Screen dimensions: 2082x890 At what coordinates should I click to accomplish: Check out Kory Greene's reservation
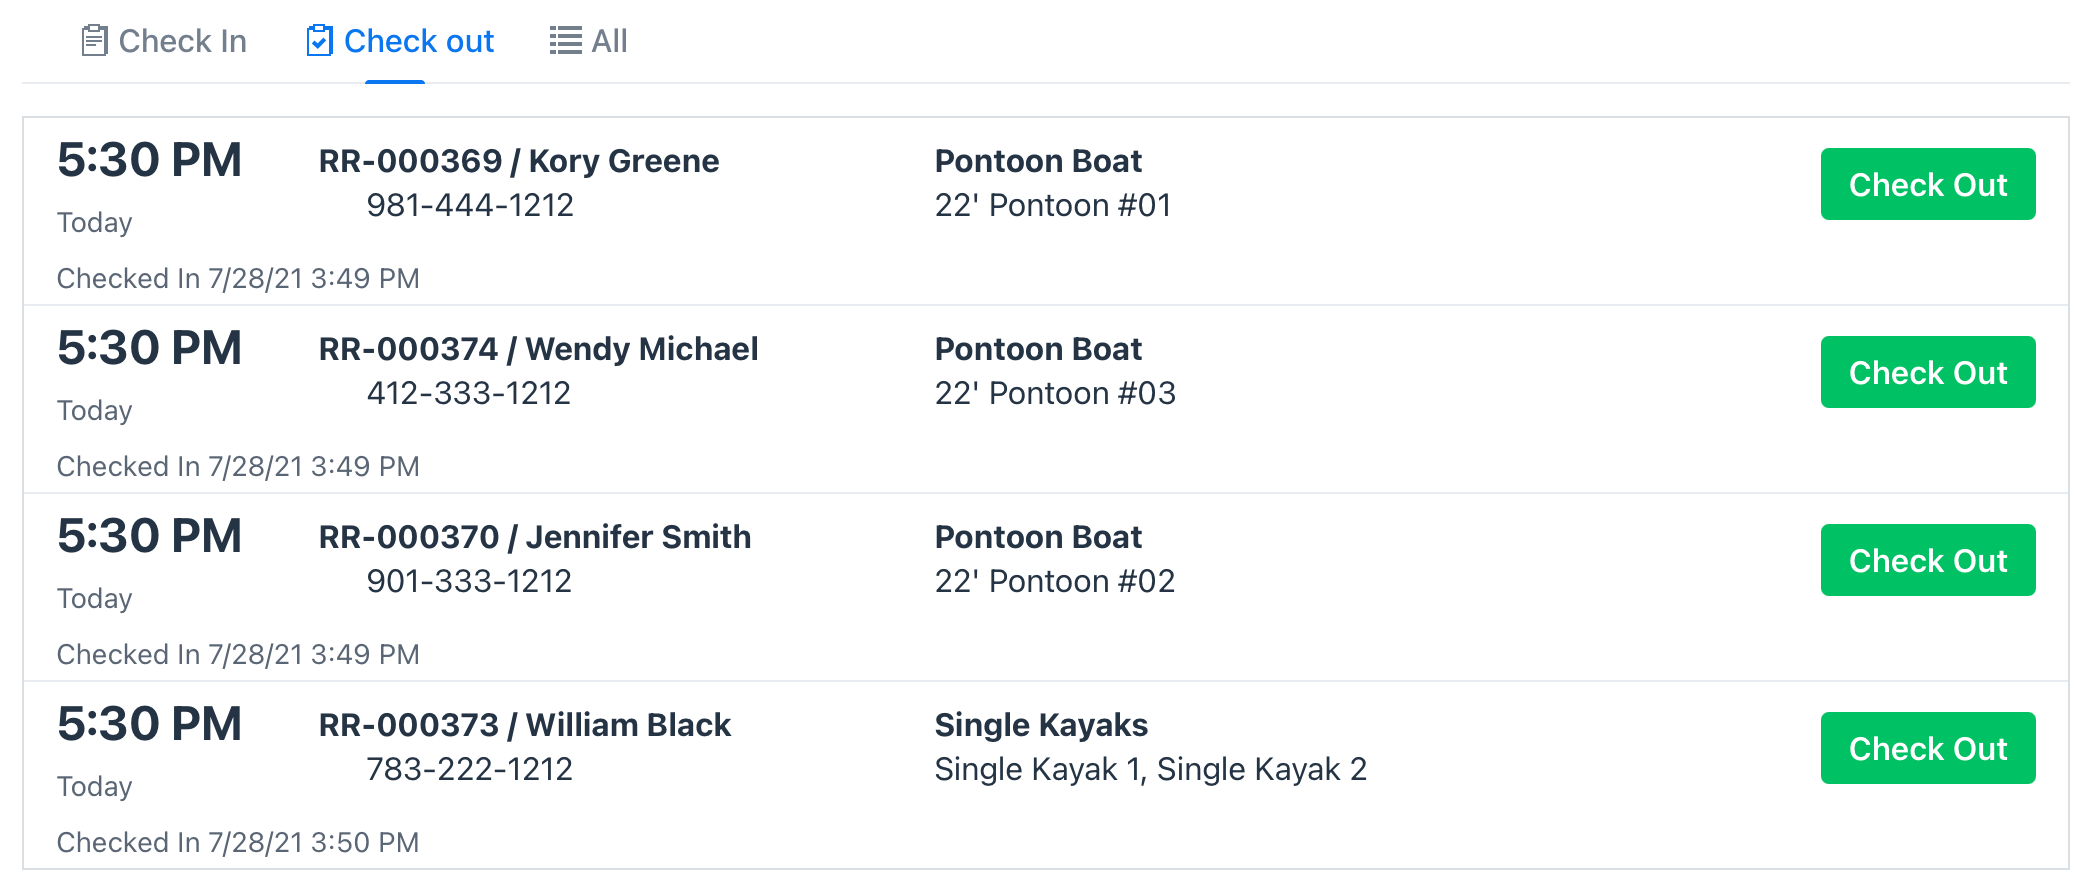[1927, 184]
